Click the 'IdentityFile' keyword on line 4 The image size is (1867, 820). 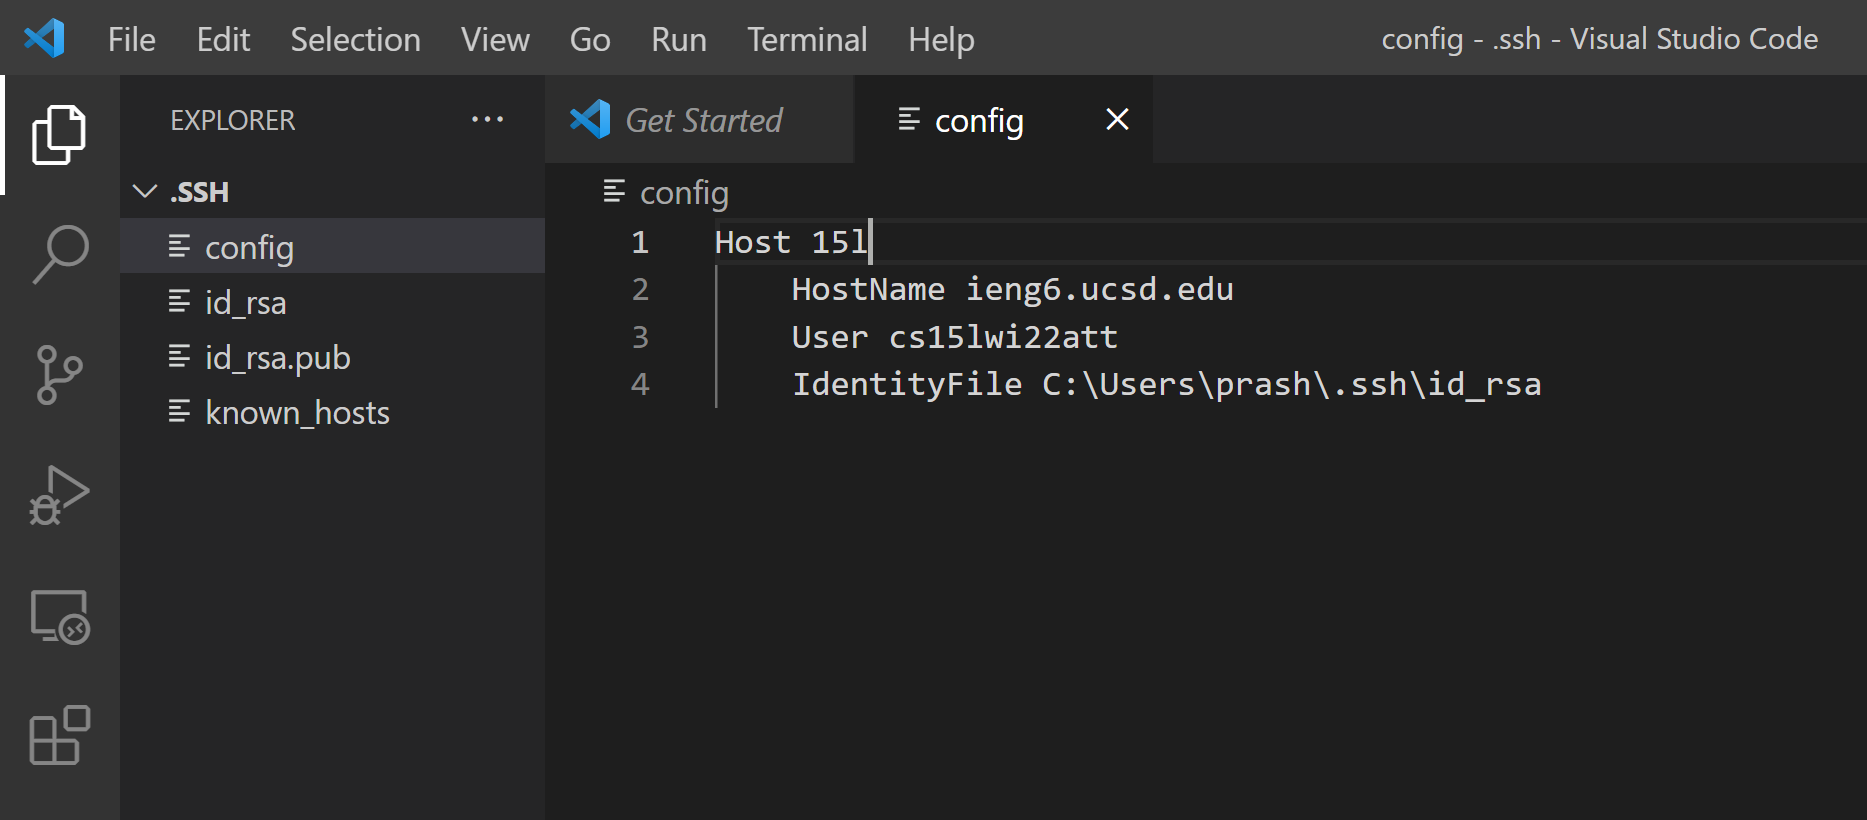pos(907,384)
